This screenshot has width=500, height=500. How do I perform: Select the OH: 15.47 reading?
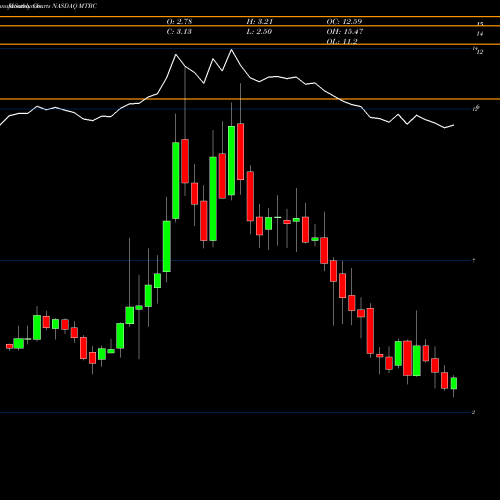click(345, 32)
